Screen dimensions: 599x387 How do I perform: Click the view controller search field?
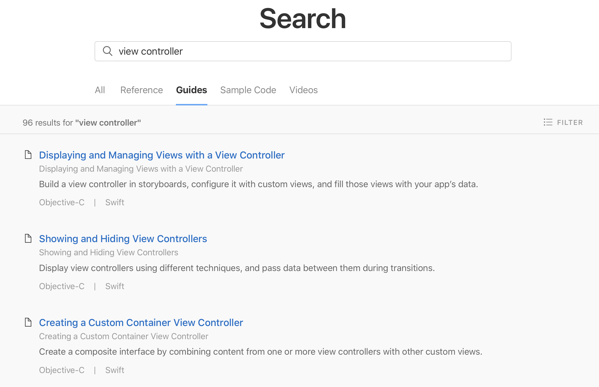303,51
